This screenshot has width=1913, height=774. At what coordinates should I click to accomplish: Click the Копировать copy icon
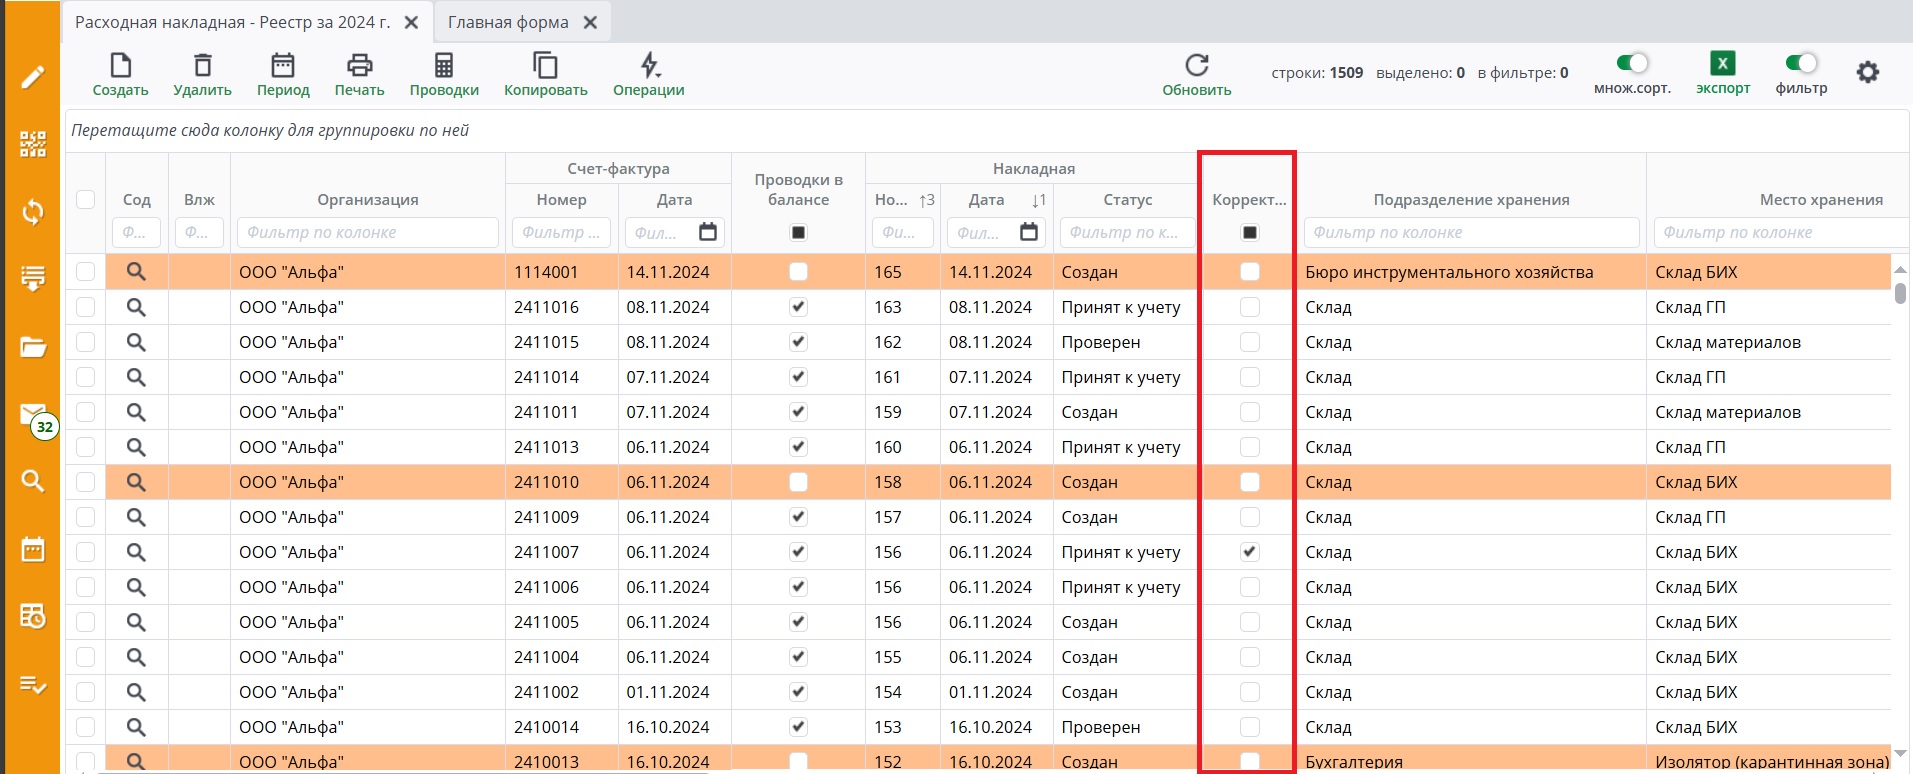545,66
